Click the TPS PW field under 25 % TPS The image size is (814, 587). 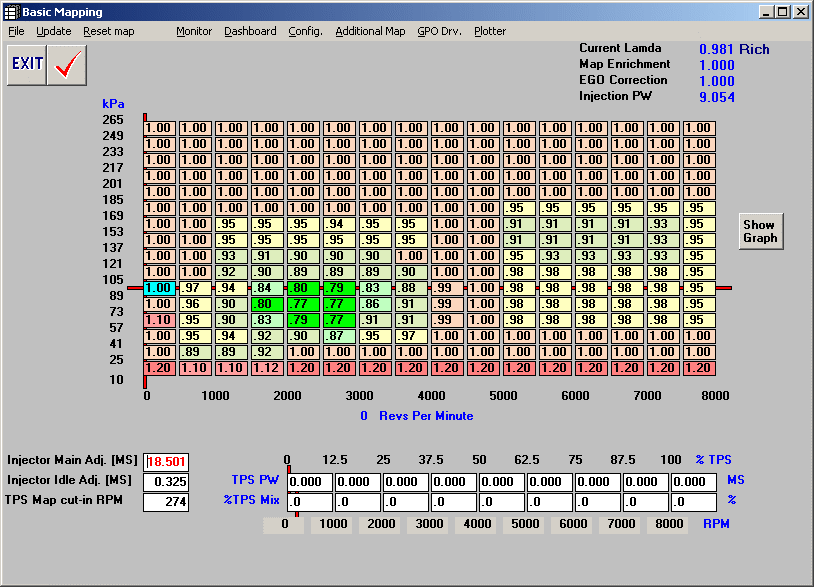(406, 482)
